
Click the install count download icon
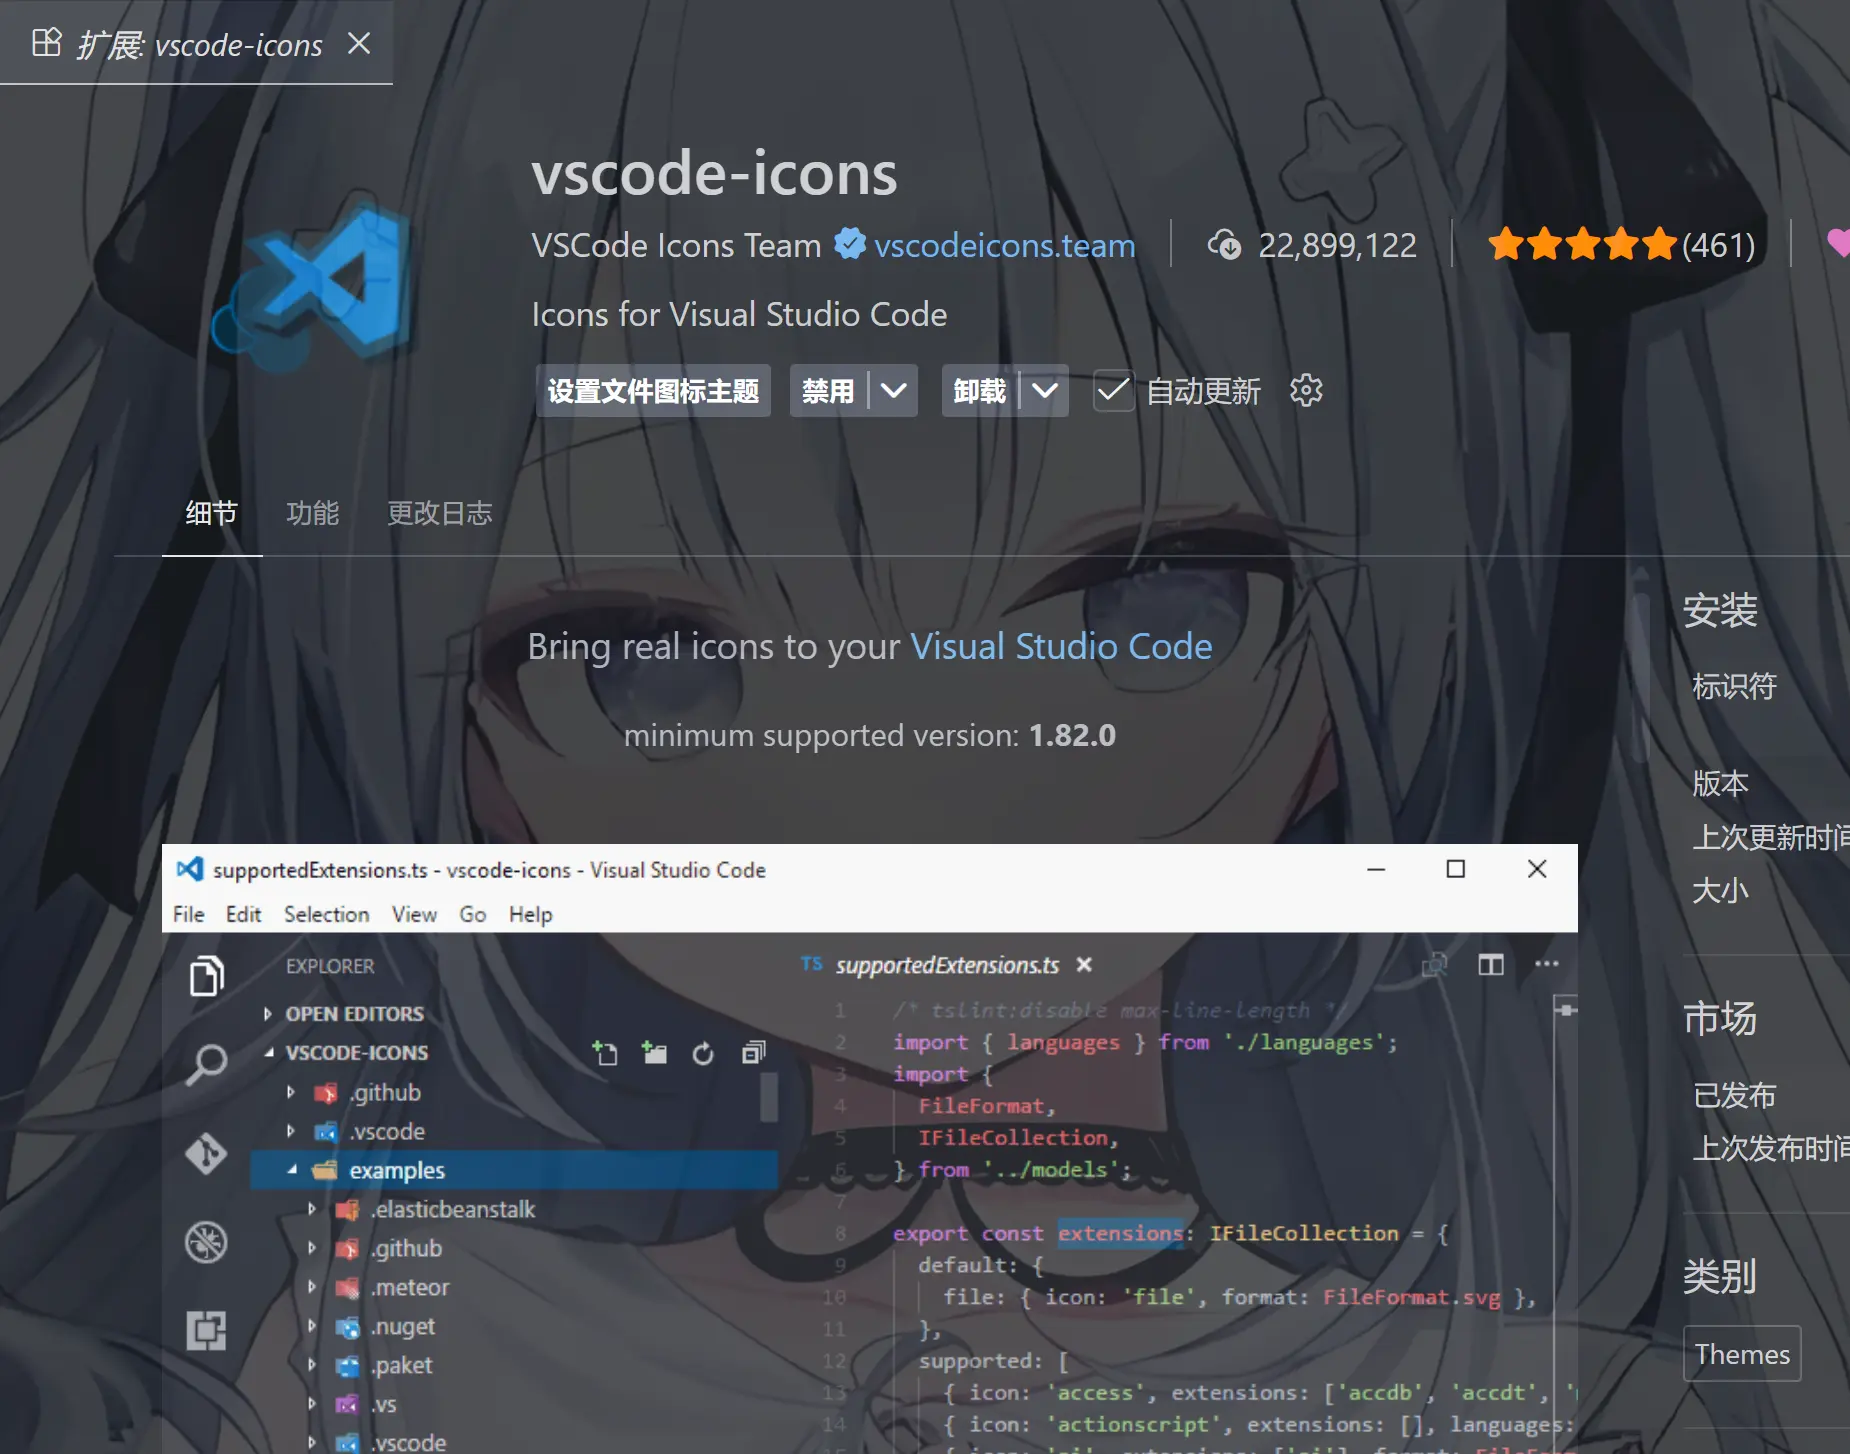tap(1224, 245)
